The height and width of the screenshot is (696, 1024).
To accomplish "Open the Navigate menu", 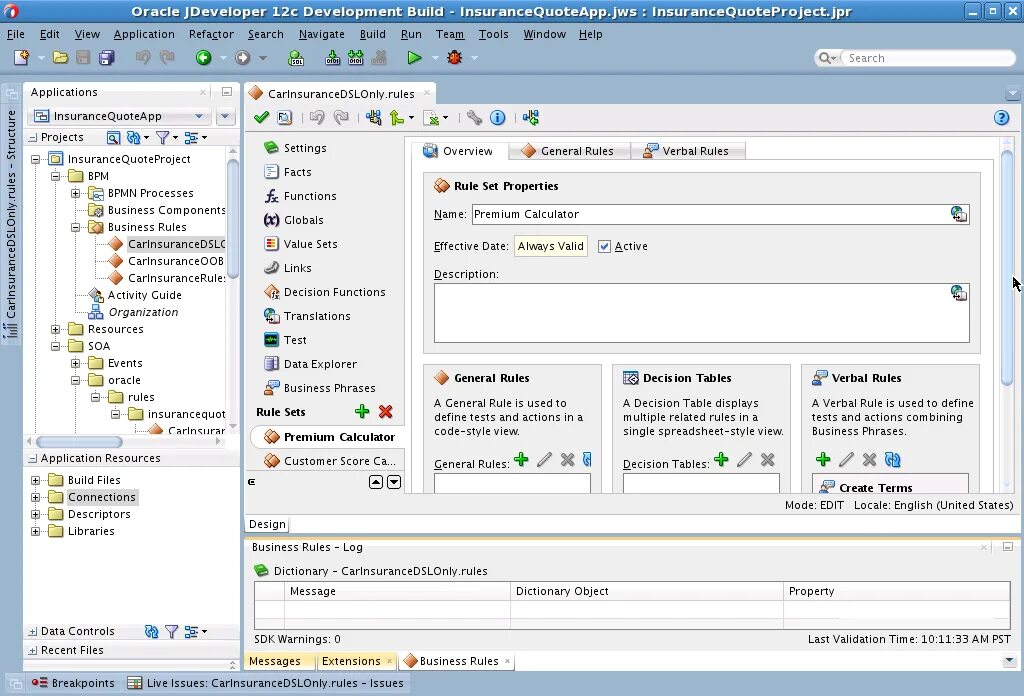I will [x=321, y=34].
